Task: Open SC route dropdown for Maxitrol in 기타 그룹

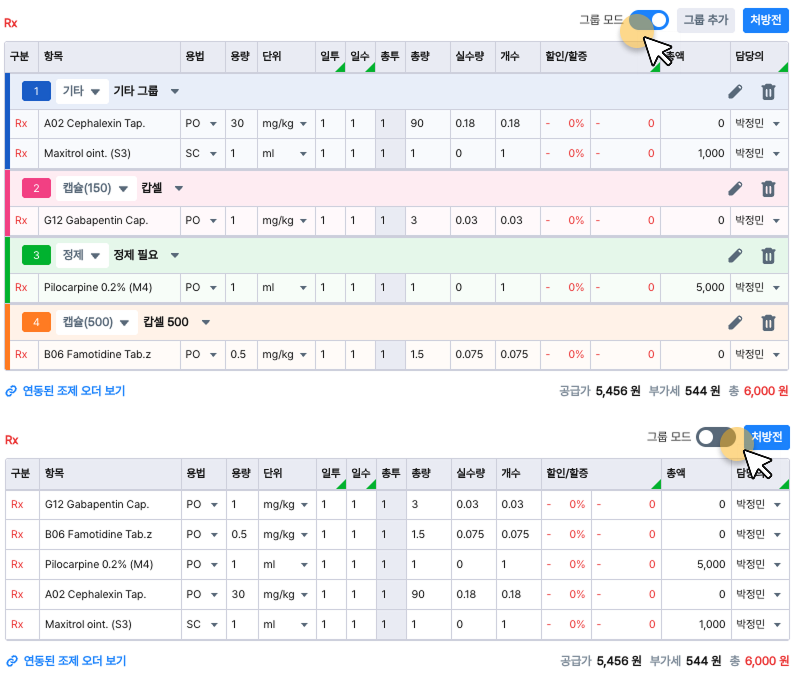Action: [x=202, y=153]
